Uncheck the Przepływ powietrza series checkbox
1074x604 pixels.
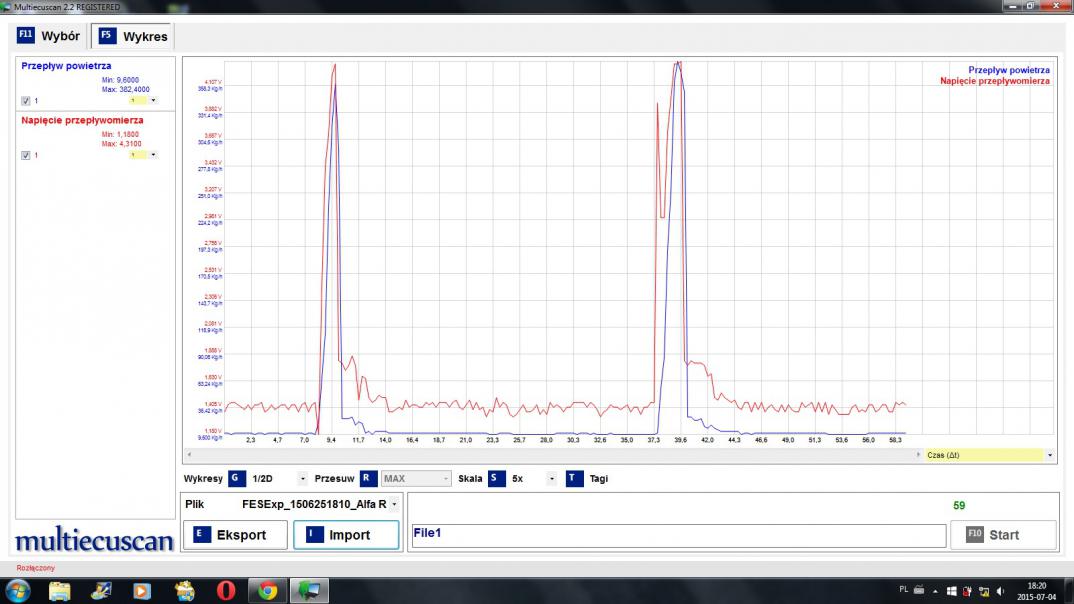click(26, 101)
